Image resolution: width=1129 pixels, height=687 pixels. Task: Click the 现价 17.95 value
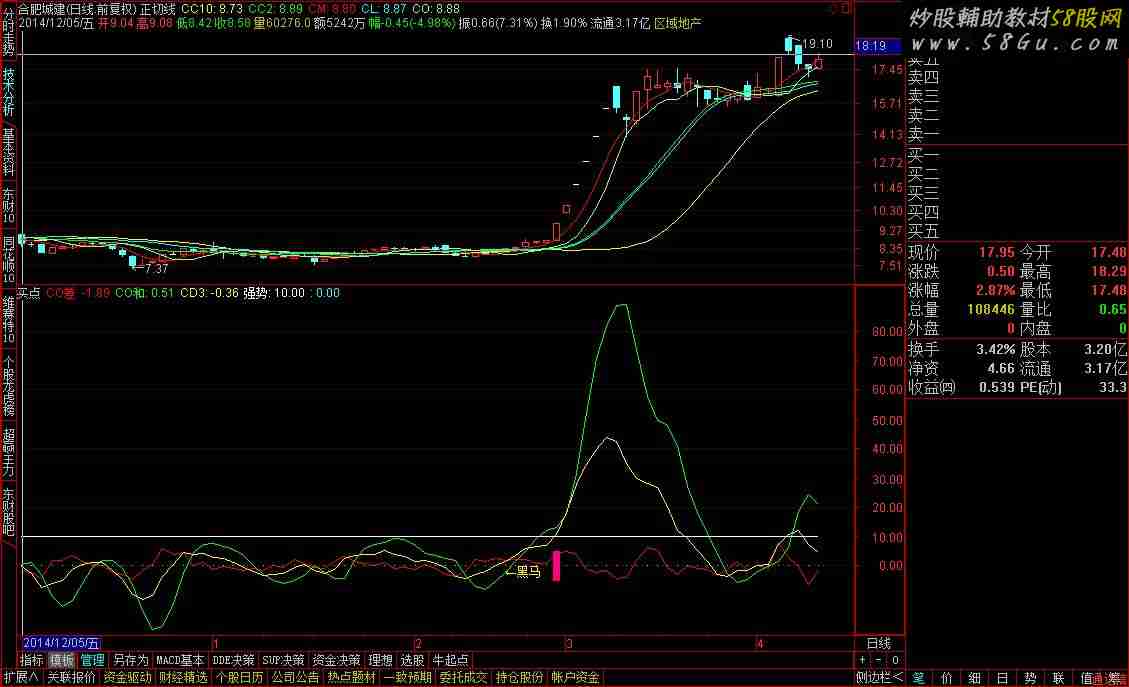click(x=997, y=253)
